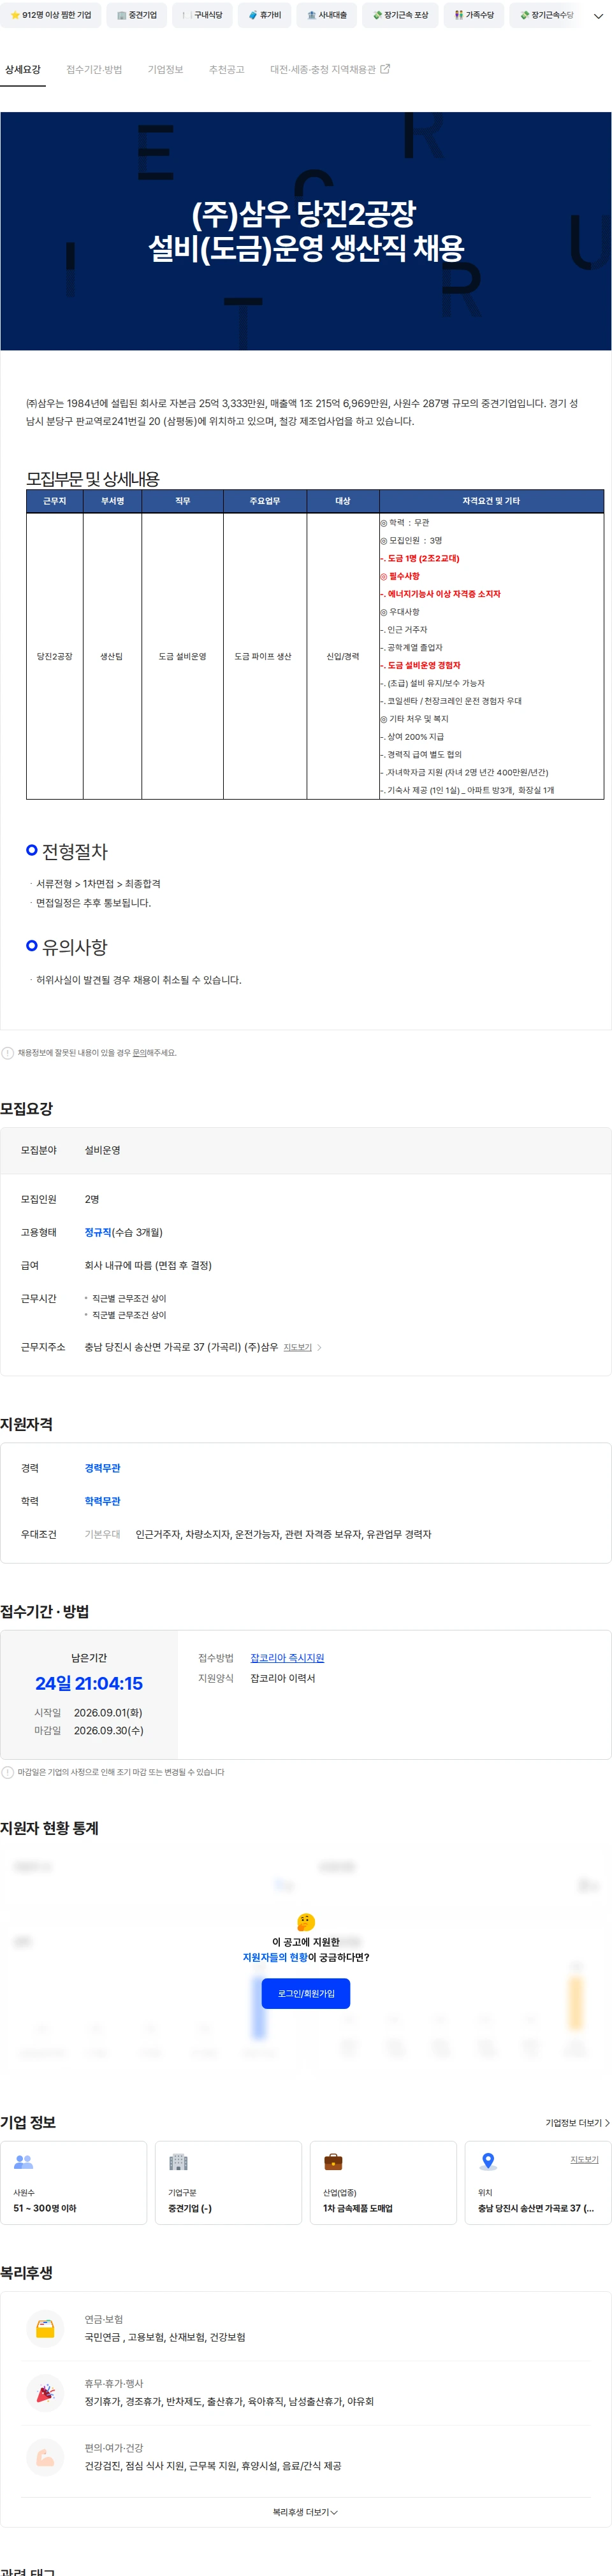Click the 연금·보험 benefit icon
The image size is (612, 2576).
point(45,2329)
